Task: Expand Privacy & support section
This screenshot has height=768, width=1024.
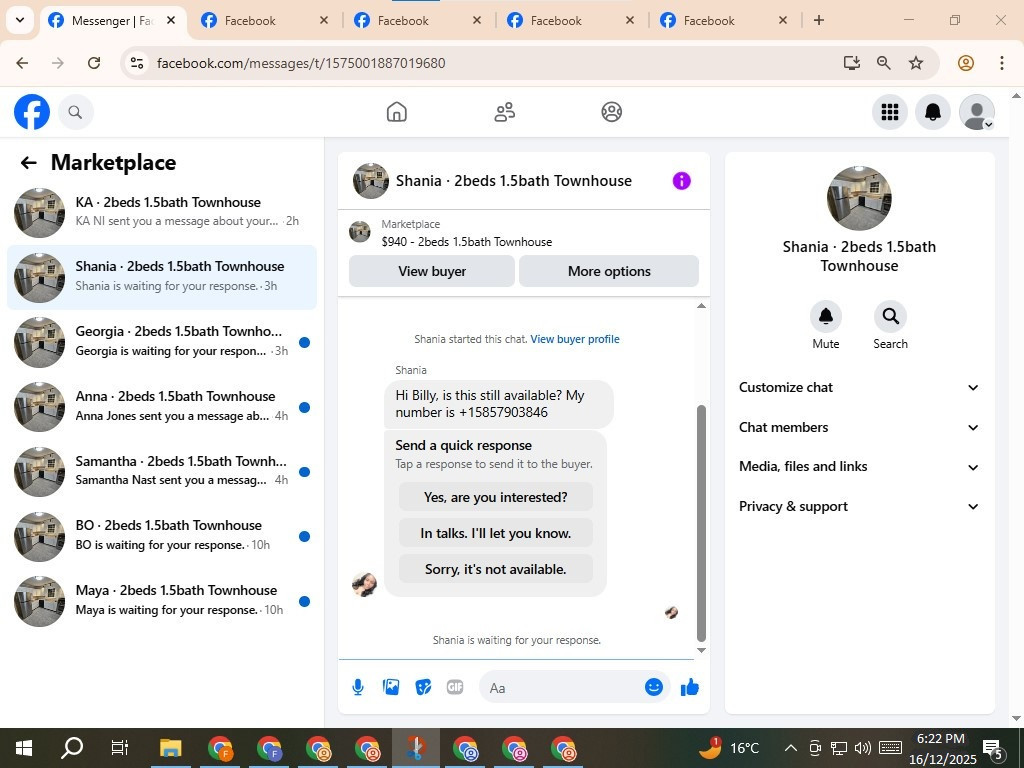Action: (x=859, y=507)
